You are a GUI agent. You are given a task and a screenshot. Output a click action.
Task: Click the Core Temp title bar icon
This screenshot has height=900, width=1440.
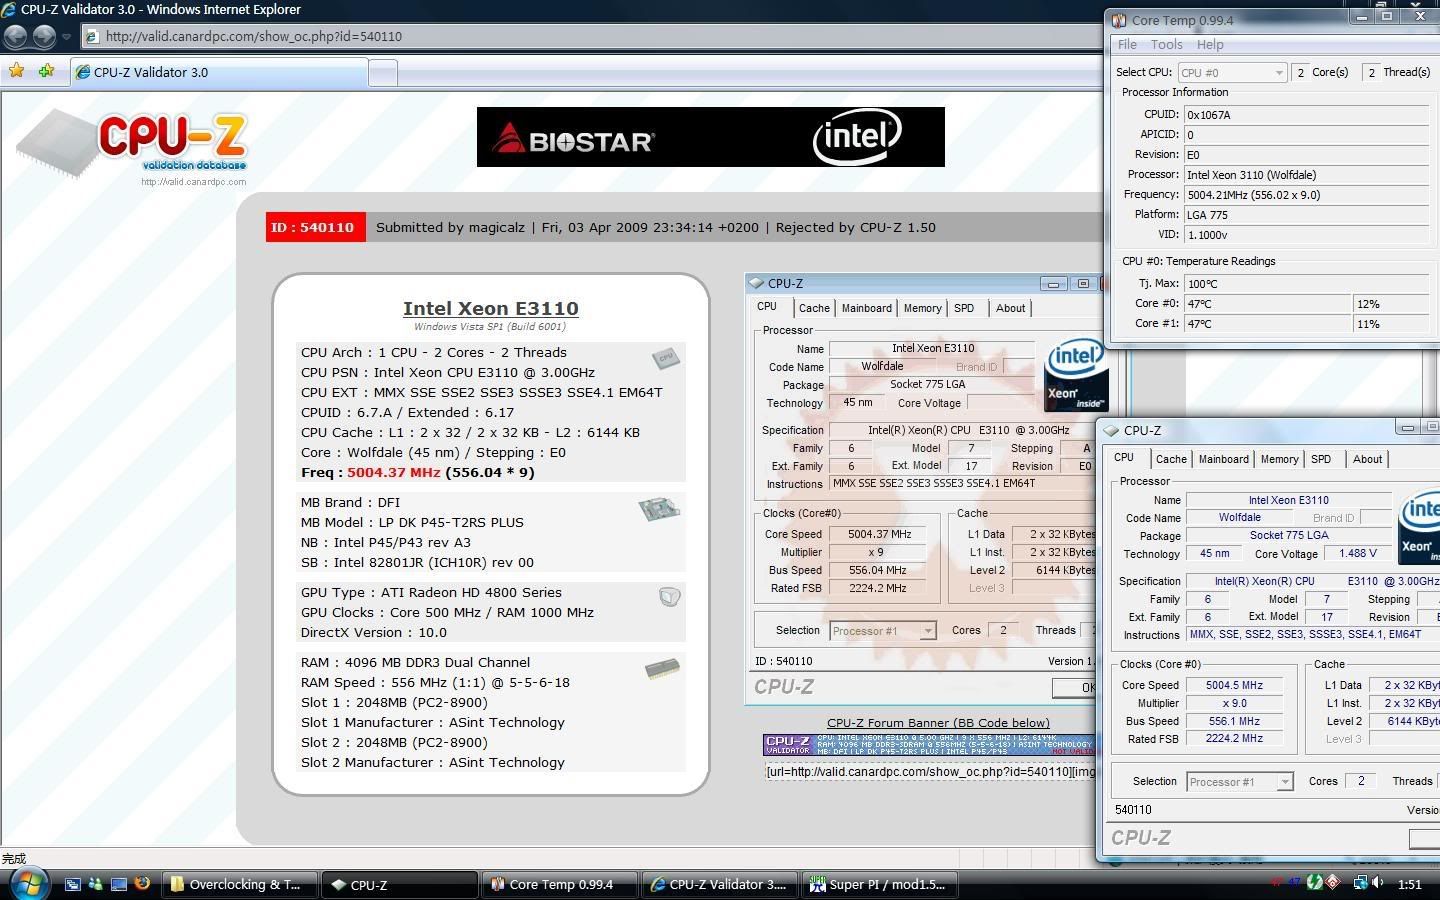click(x=1118, y=20)
